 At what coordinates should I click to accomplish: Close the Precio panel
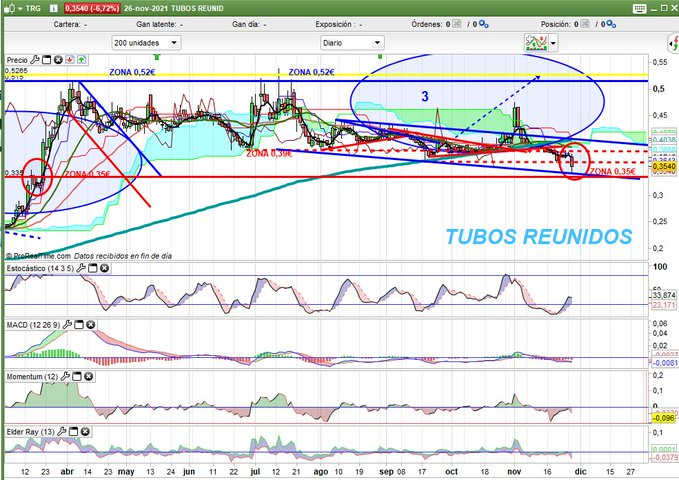click(58, 60)
